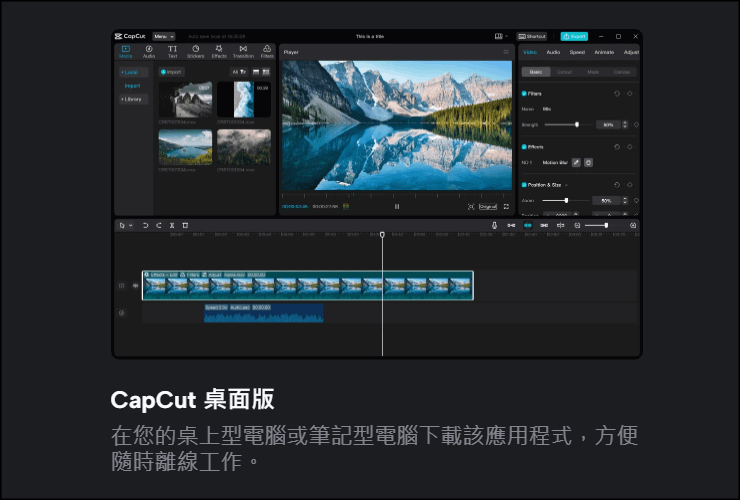Open the Menu dropdown
This screenshot has width=740, height=500.
tap(164, 36)
